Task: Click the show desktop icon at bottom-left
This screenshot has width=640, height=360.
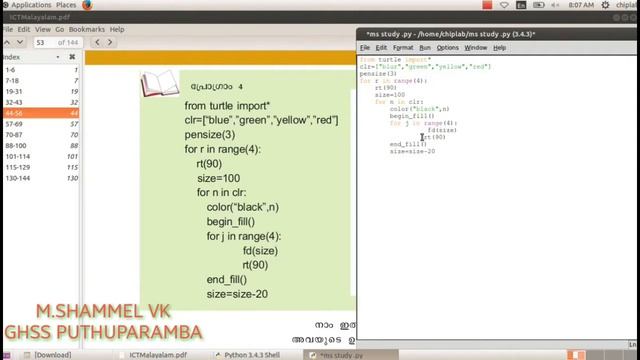Action: point(7,356)
